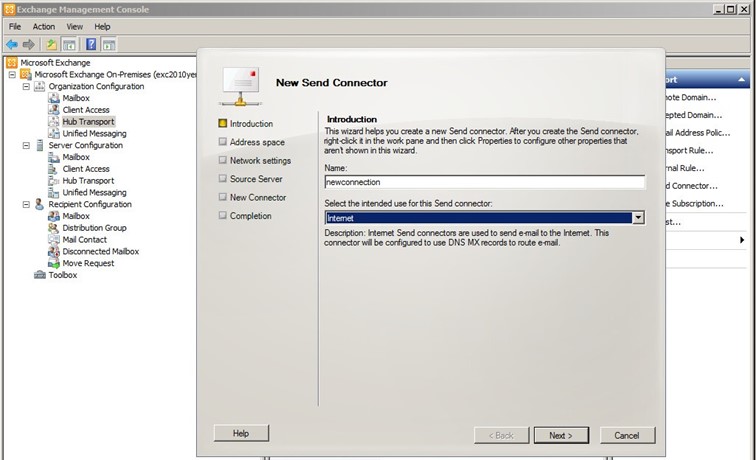Click the Journal Rule action link
The height and width of the screenshot is (460, 756).
point(685,168)
